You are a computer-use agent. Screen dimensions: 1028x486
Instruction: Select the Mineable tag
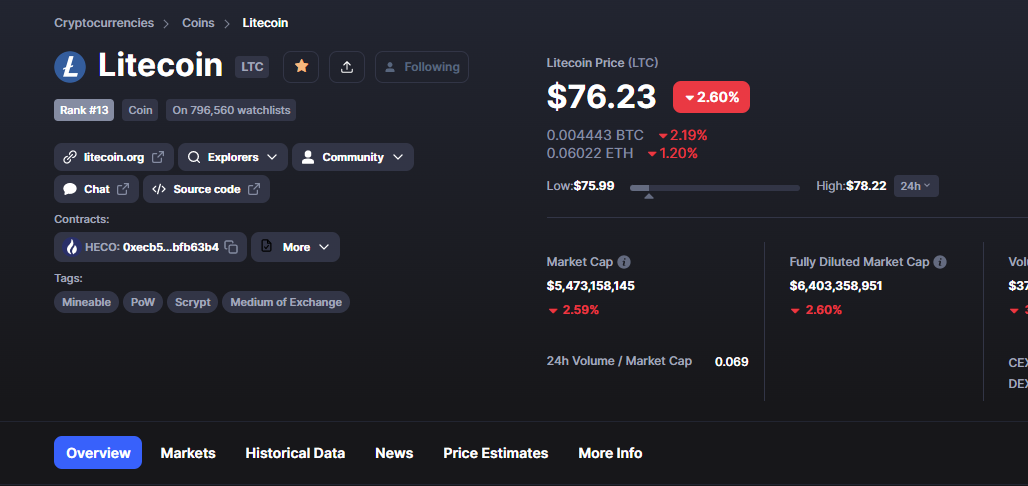point(87,302)
